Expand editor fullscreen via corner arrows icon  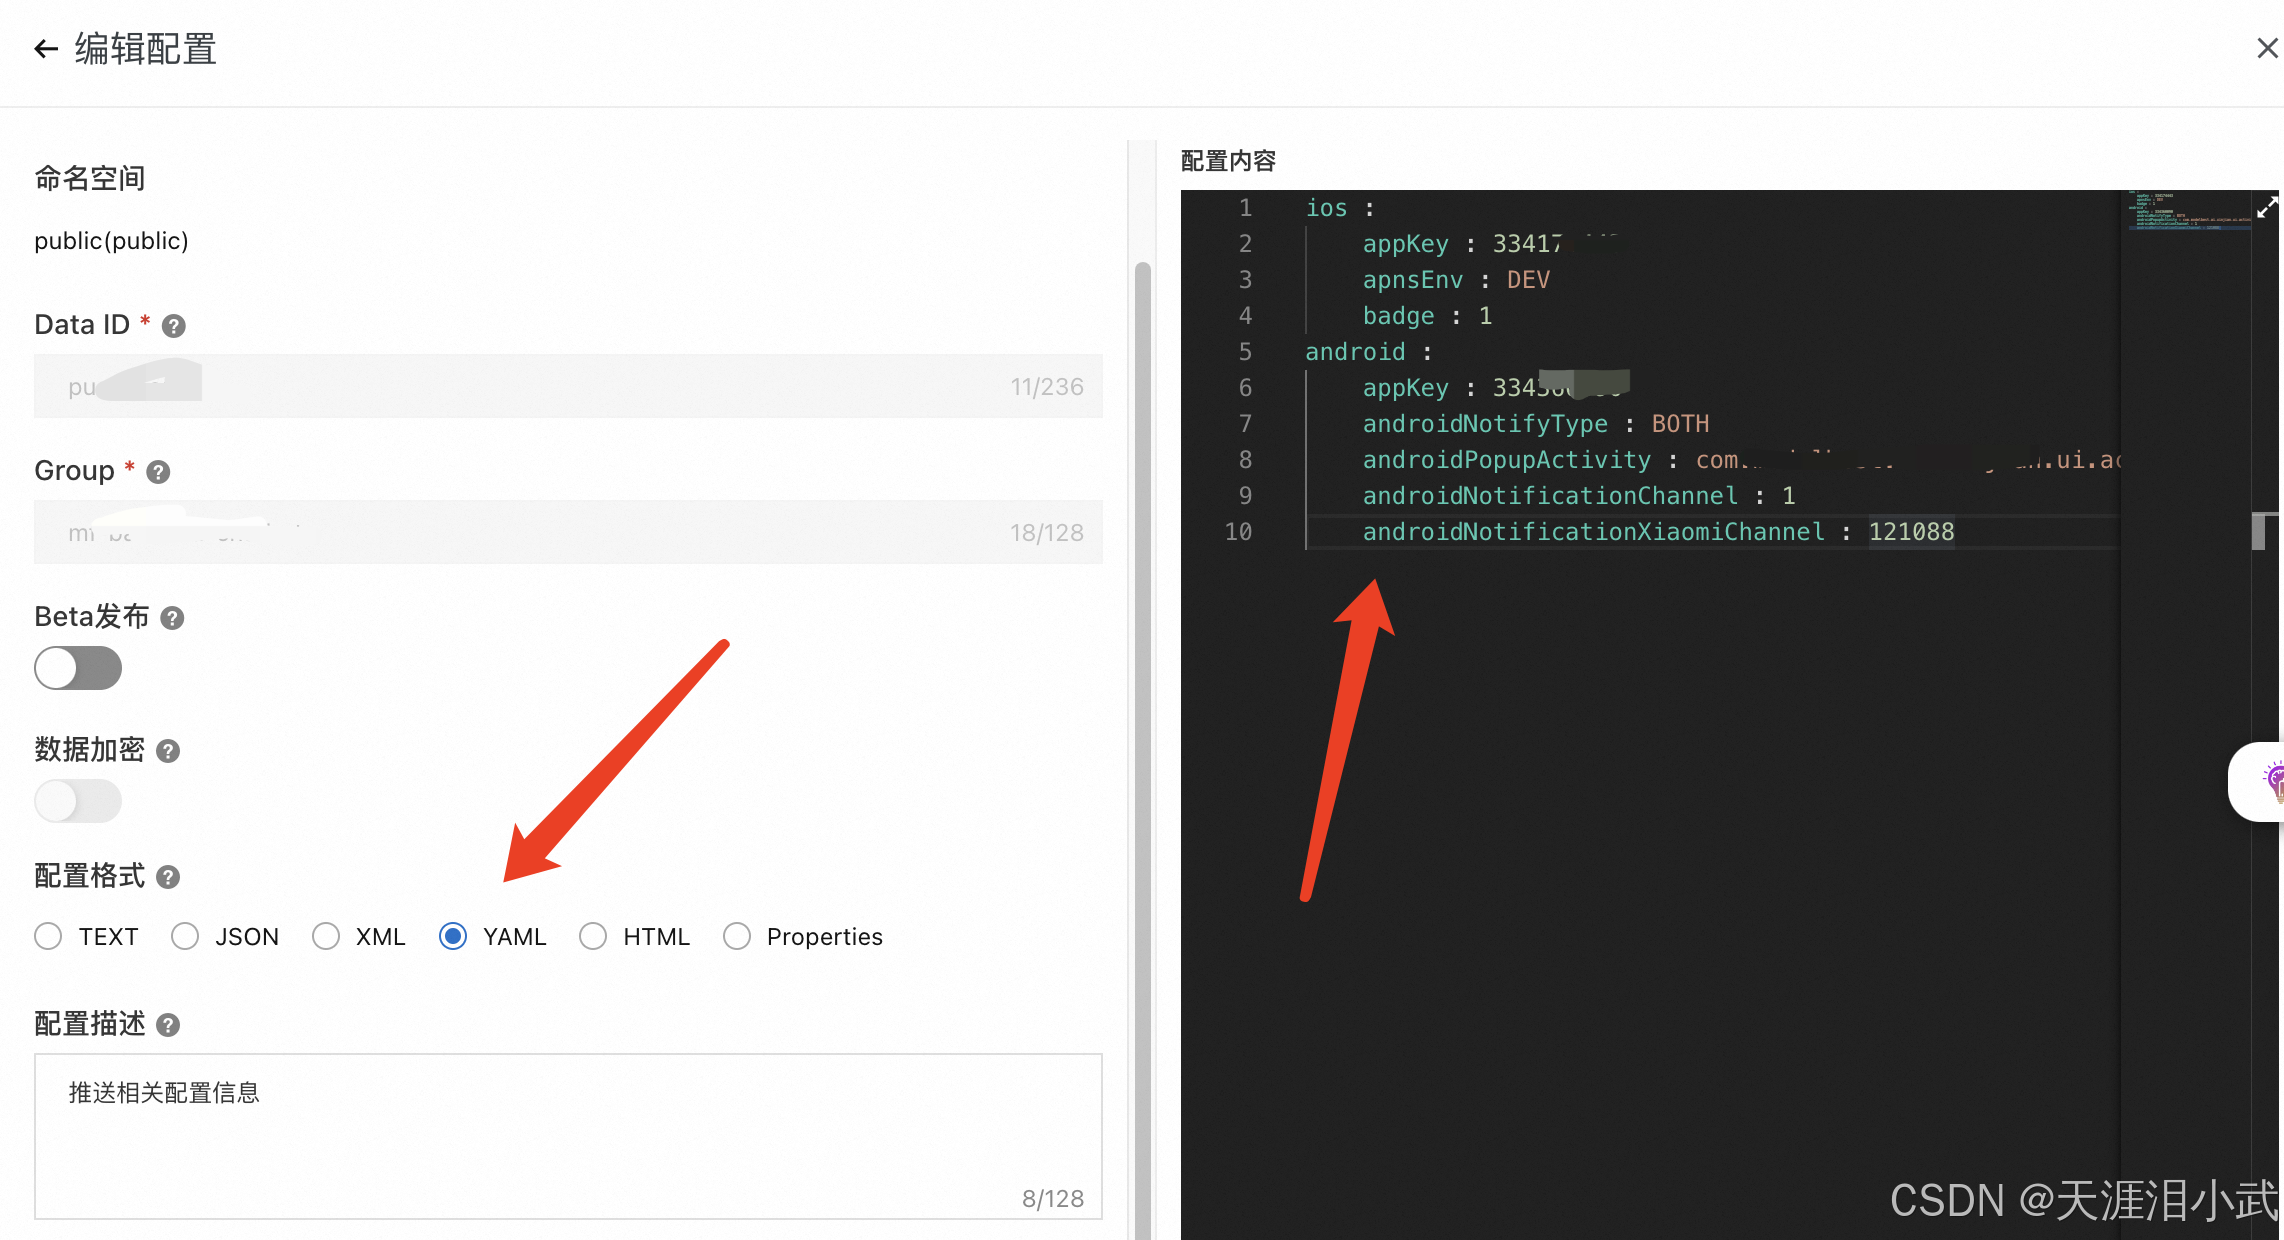coord(2266,207)
